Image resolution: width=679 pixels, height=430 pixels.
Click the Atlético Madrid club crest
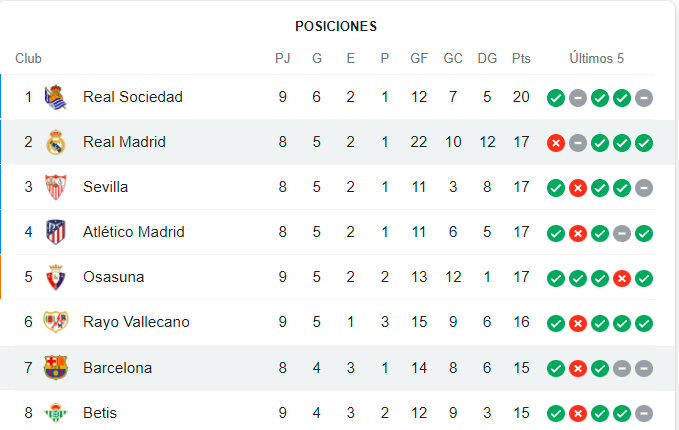(56, 232)
